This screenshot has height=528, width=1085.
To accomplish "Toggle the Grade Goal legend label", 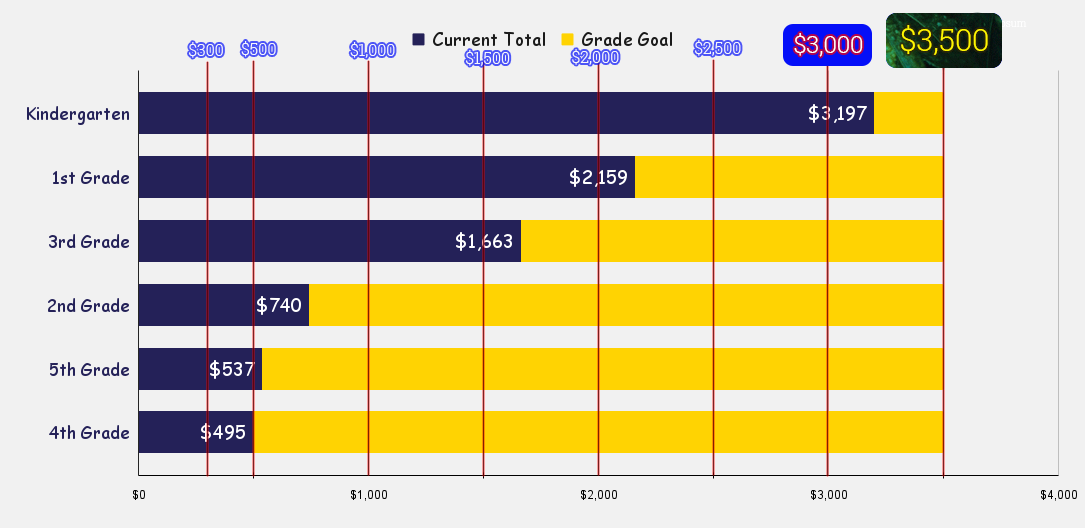I will click(x=629, y=40).
